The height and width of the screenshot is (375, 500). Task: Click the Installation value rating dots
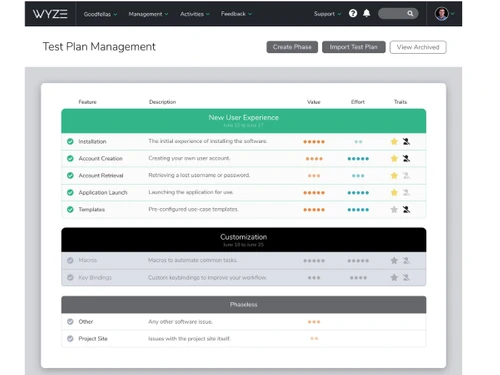tap(314, 142)
